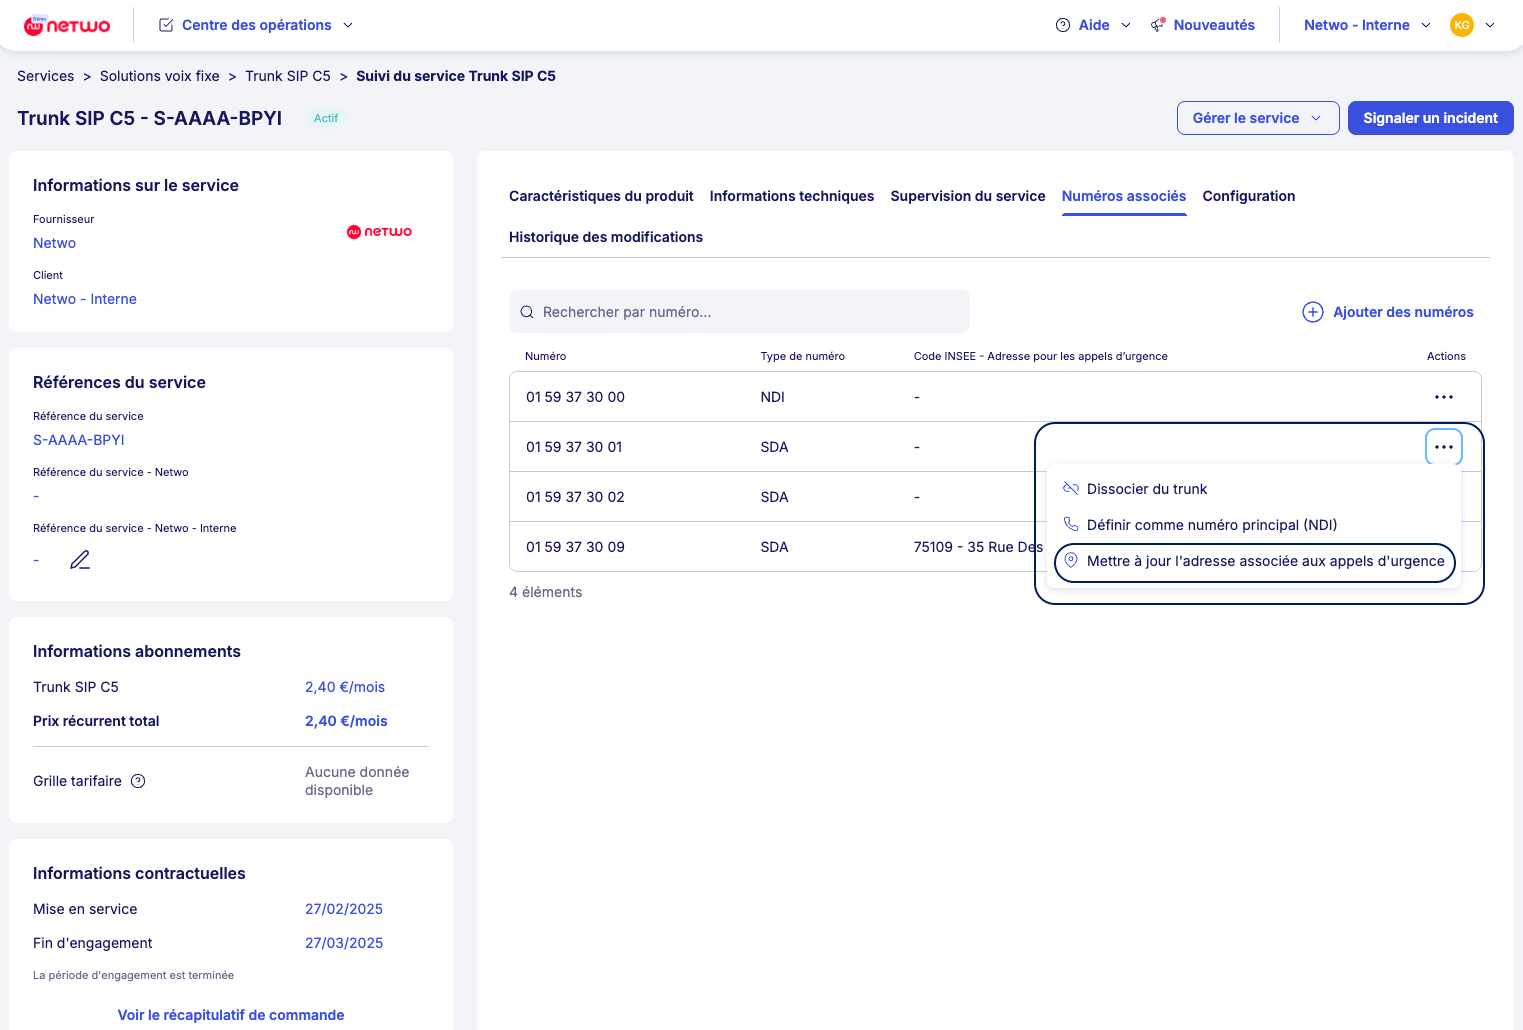This screenshot has height=1030, width=1523.
Task: Select number 01 59 37 30 02
Action: click(x=575, y=497)
